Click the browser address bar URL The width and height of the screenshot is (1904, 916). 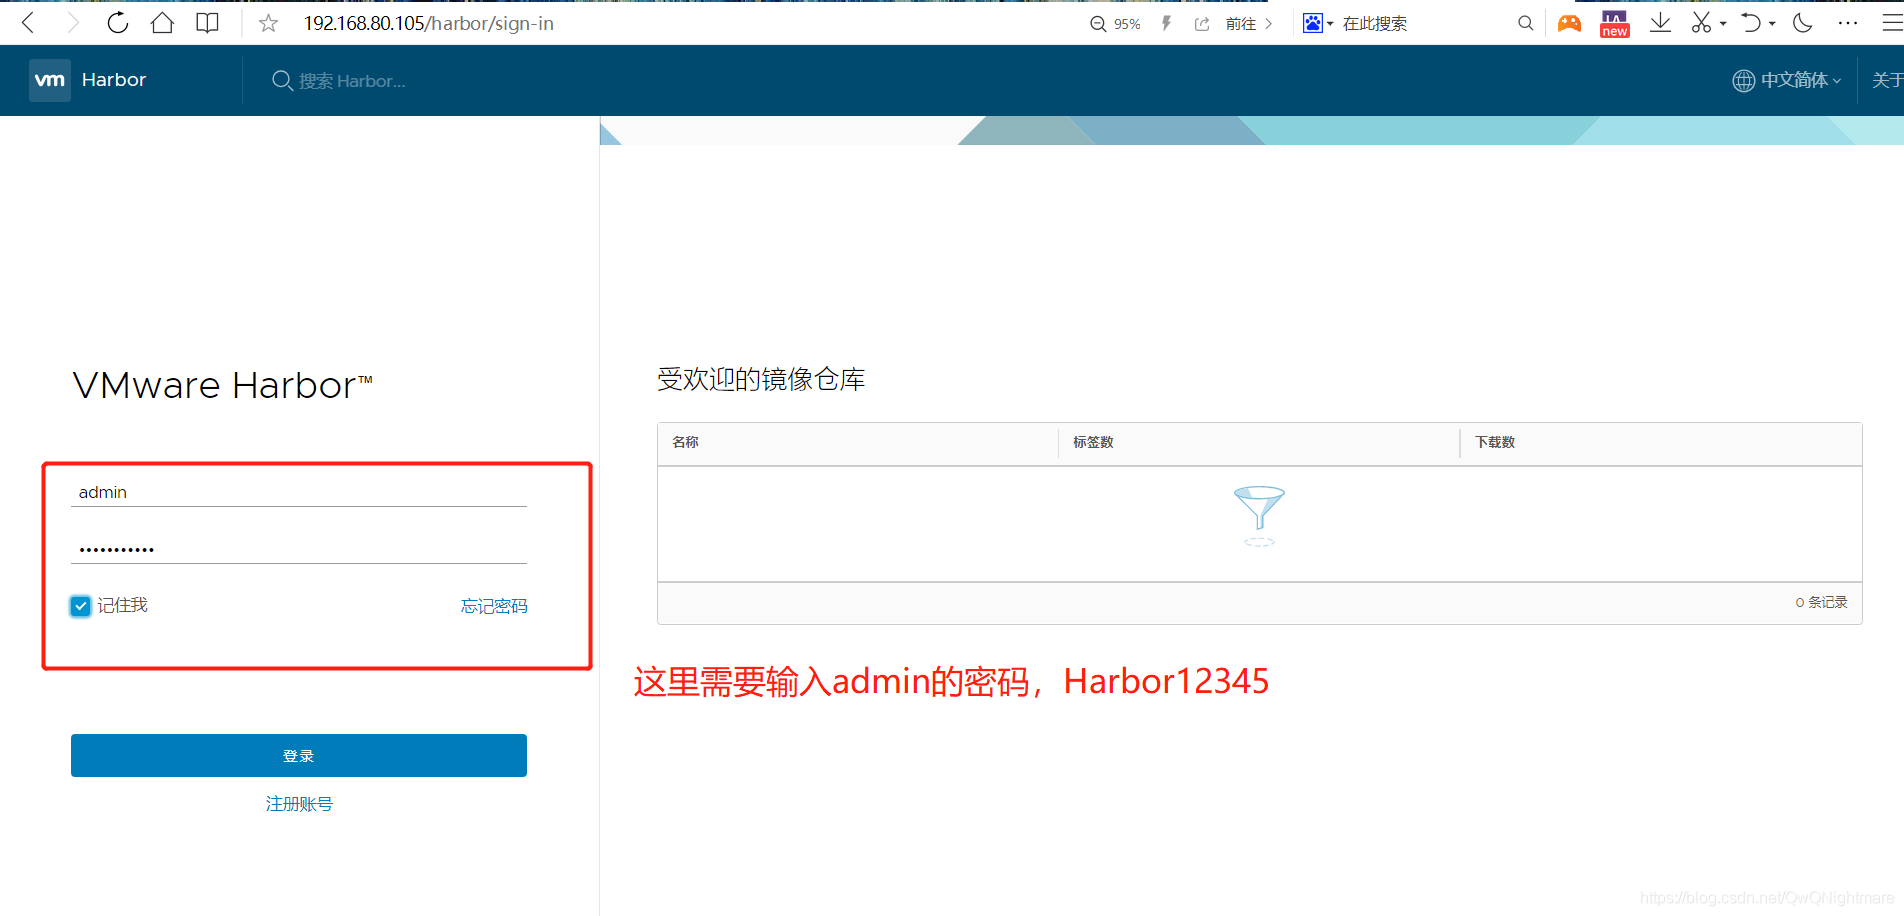[x=429, y=23]
